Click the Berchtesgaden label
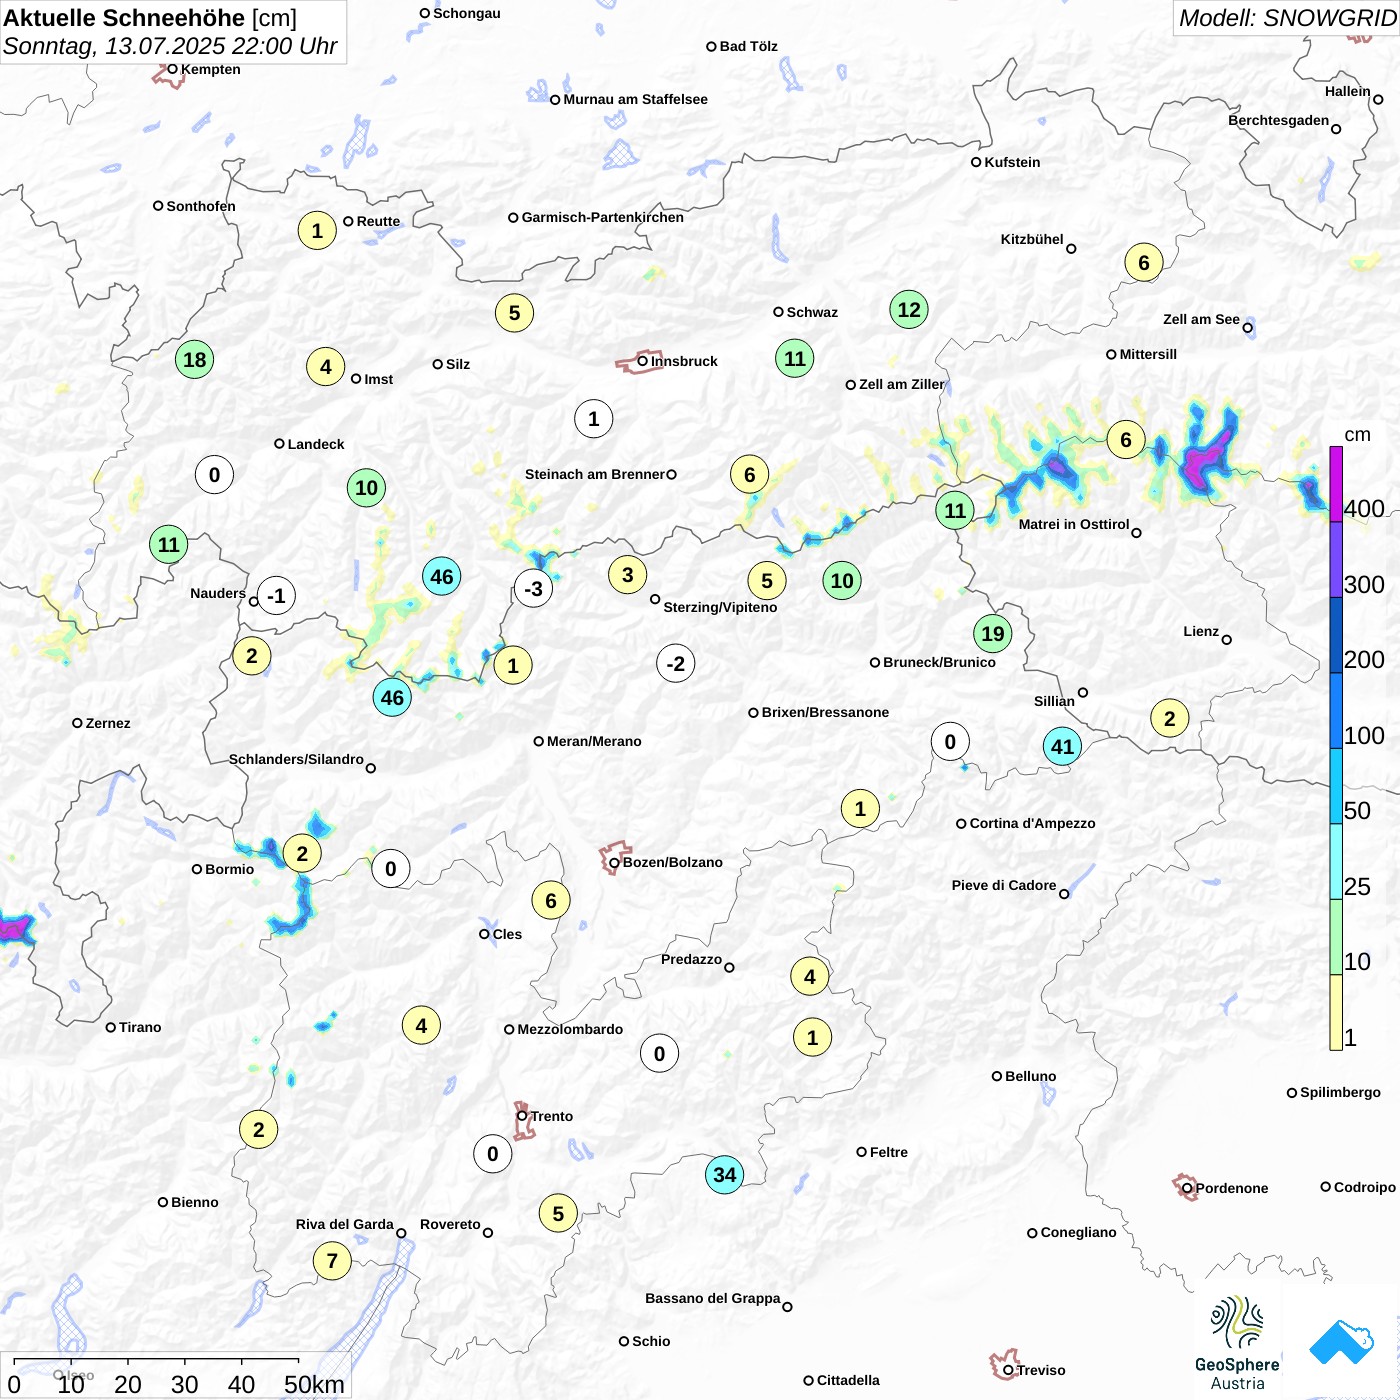This screenshot has width=1400, height=1400. click(1279, 120)
